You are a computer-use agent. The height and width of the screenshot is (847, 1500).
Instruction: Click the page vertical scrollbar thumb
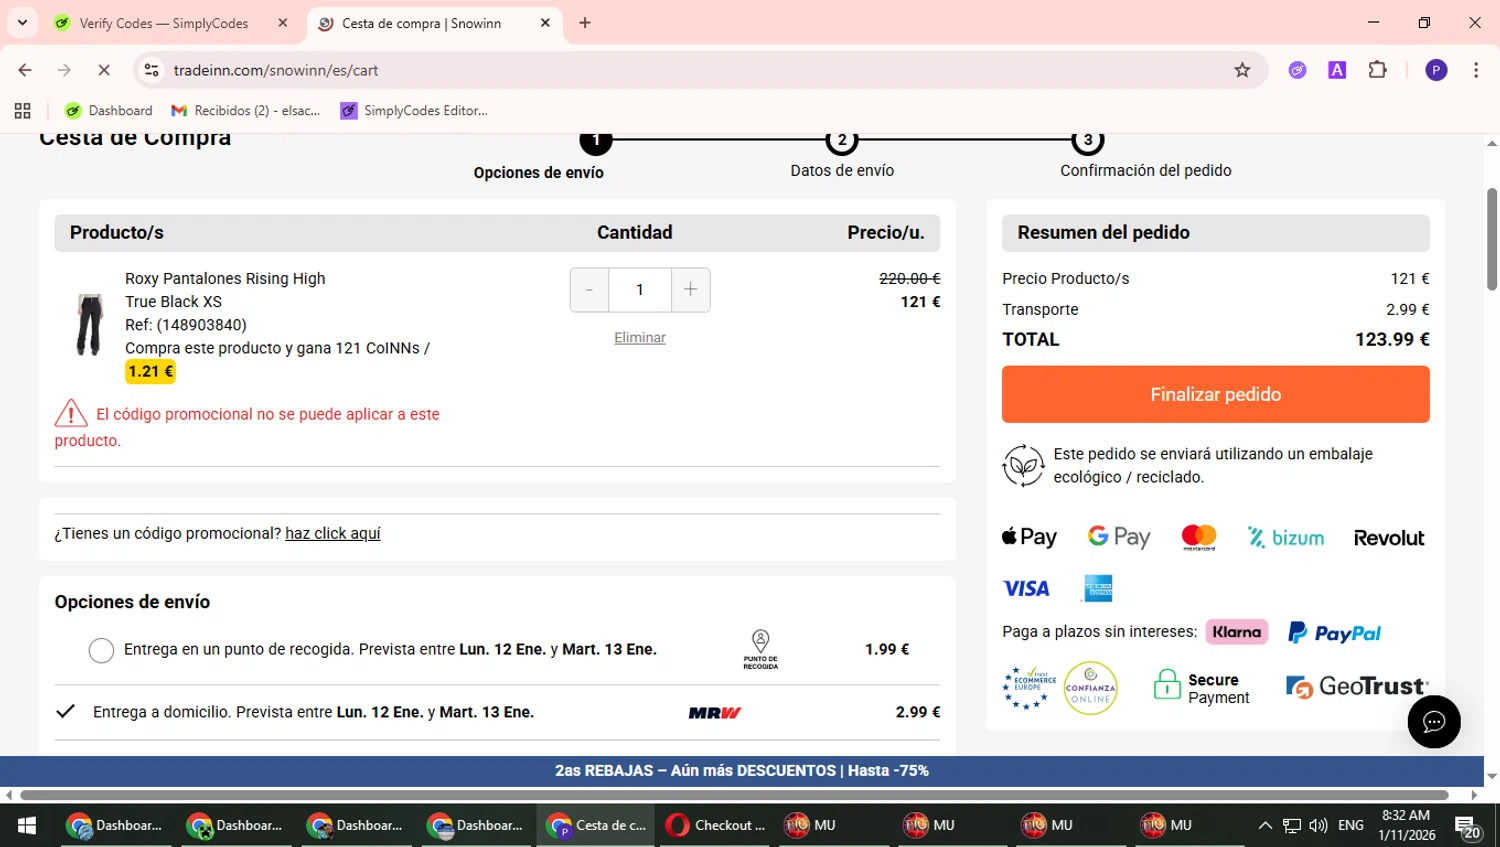click(x=1492, y=238)
